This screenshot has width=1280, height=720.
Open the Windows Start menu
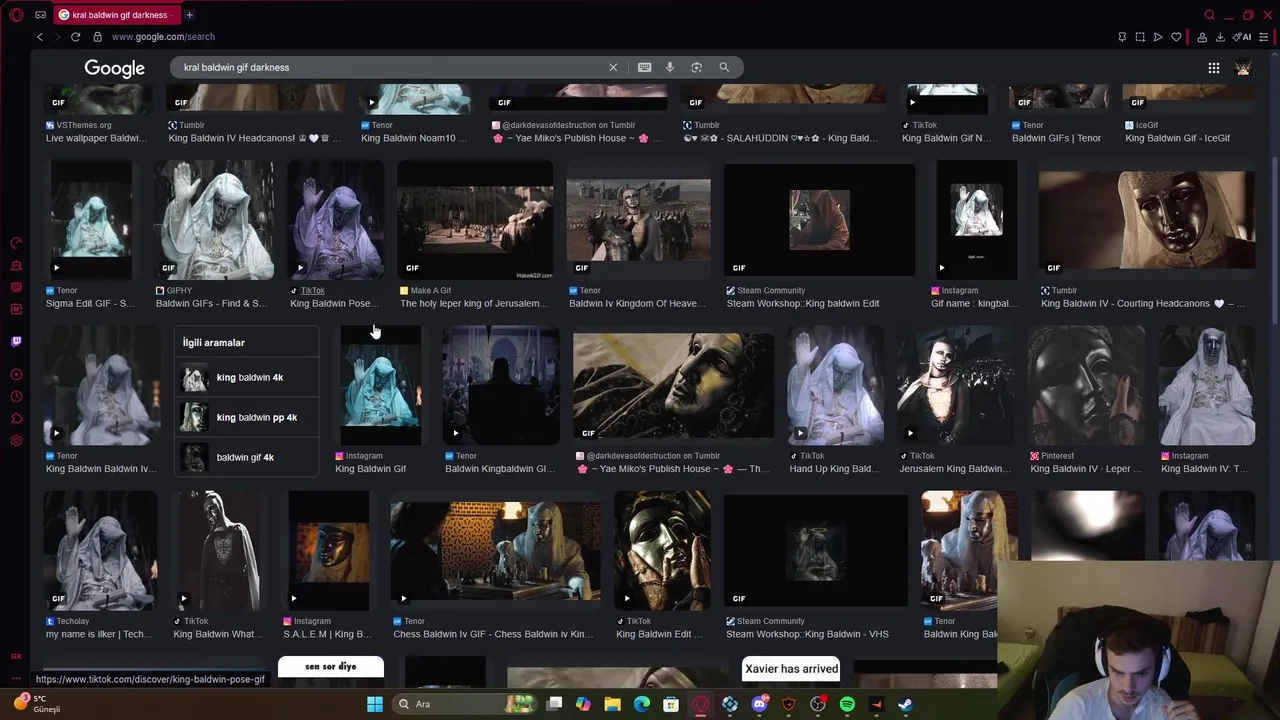375,704
